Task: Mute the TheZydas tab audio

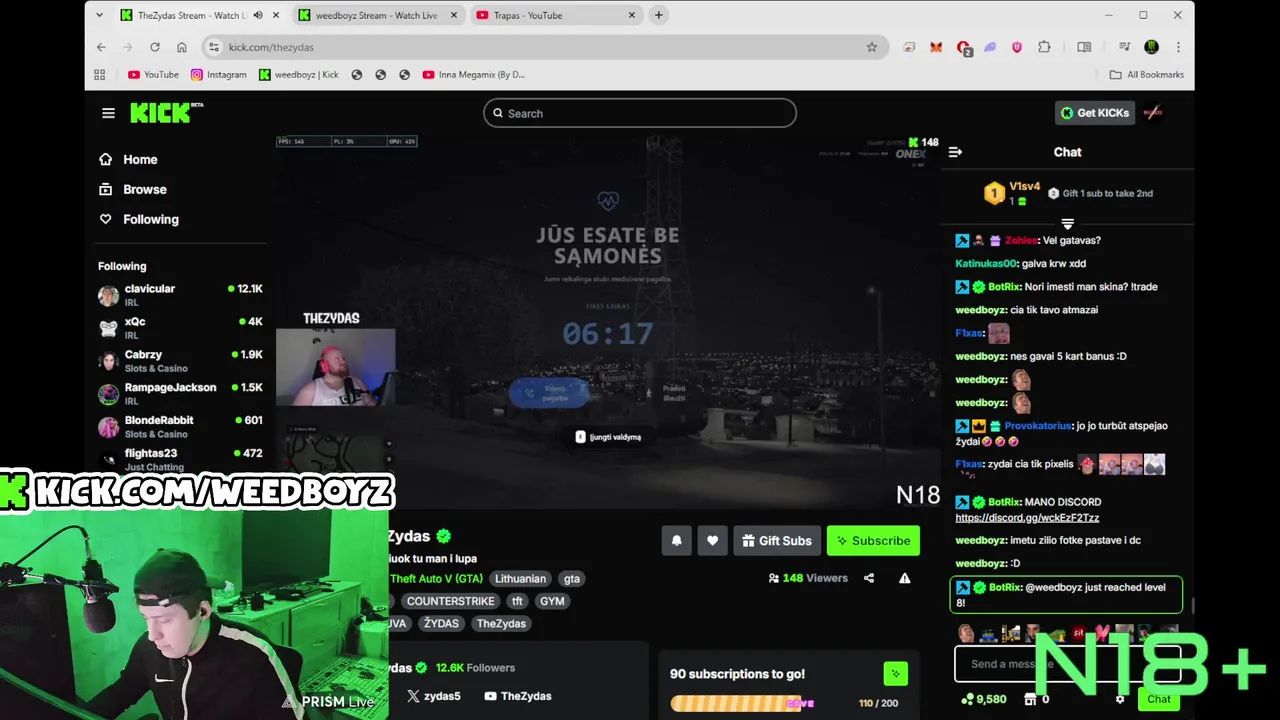Action: click(258, 15)
